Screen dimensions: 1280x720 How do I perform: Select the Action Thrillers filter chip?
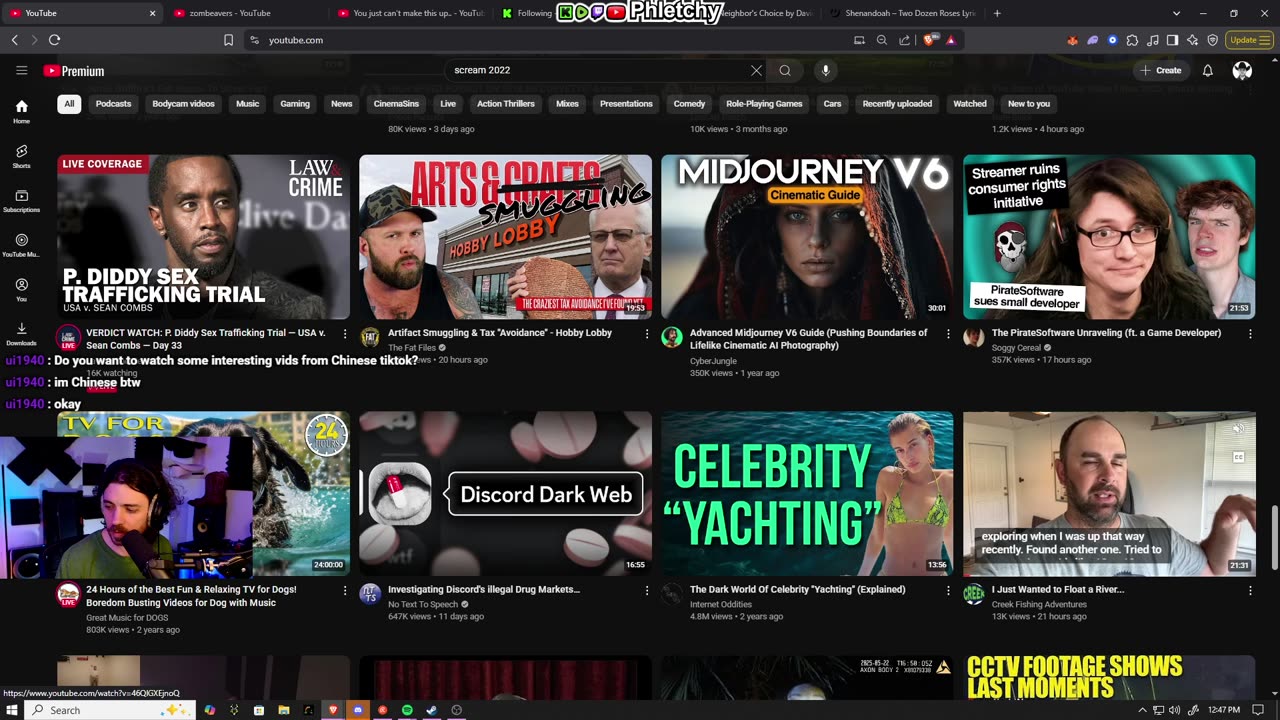pos(506,104)
